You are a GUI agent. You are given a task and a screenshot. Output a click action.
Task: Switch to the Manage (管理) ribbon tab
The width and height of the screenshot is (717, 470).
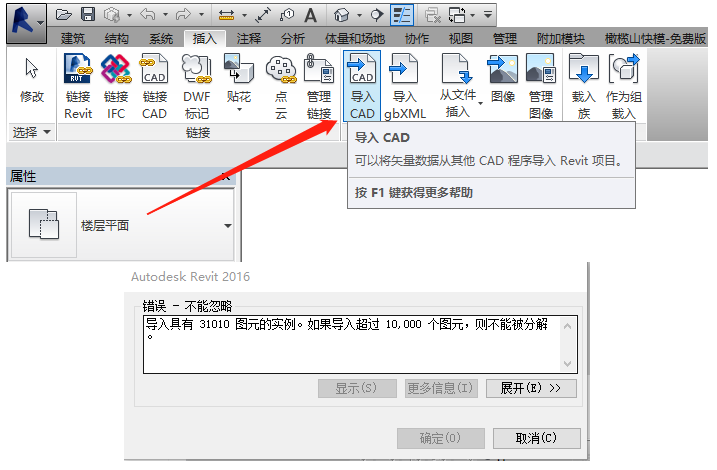(505, 39)
